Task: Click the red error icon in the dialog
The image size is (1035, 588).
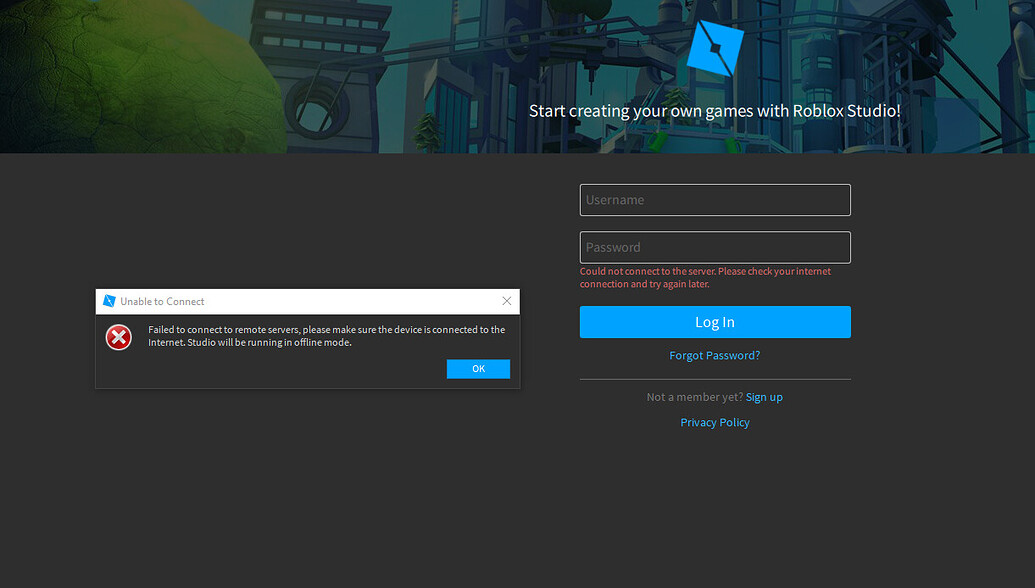Action: tap(119, 337)
